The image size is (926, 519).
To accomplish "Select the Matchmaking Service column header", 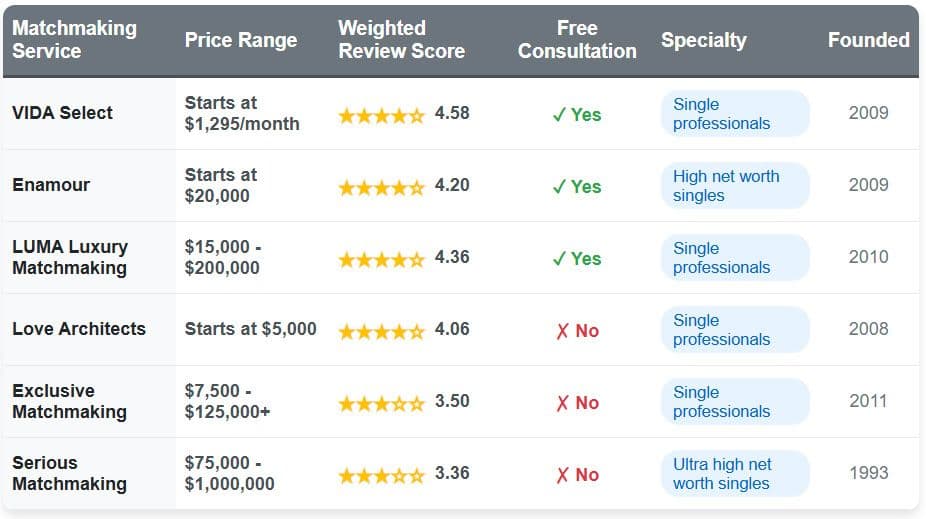I will click(74, 40).
